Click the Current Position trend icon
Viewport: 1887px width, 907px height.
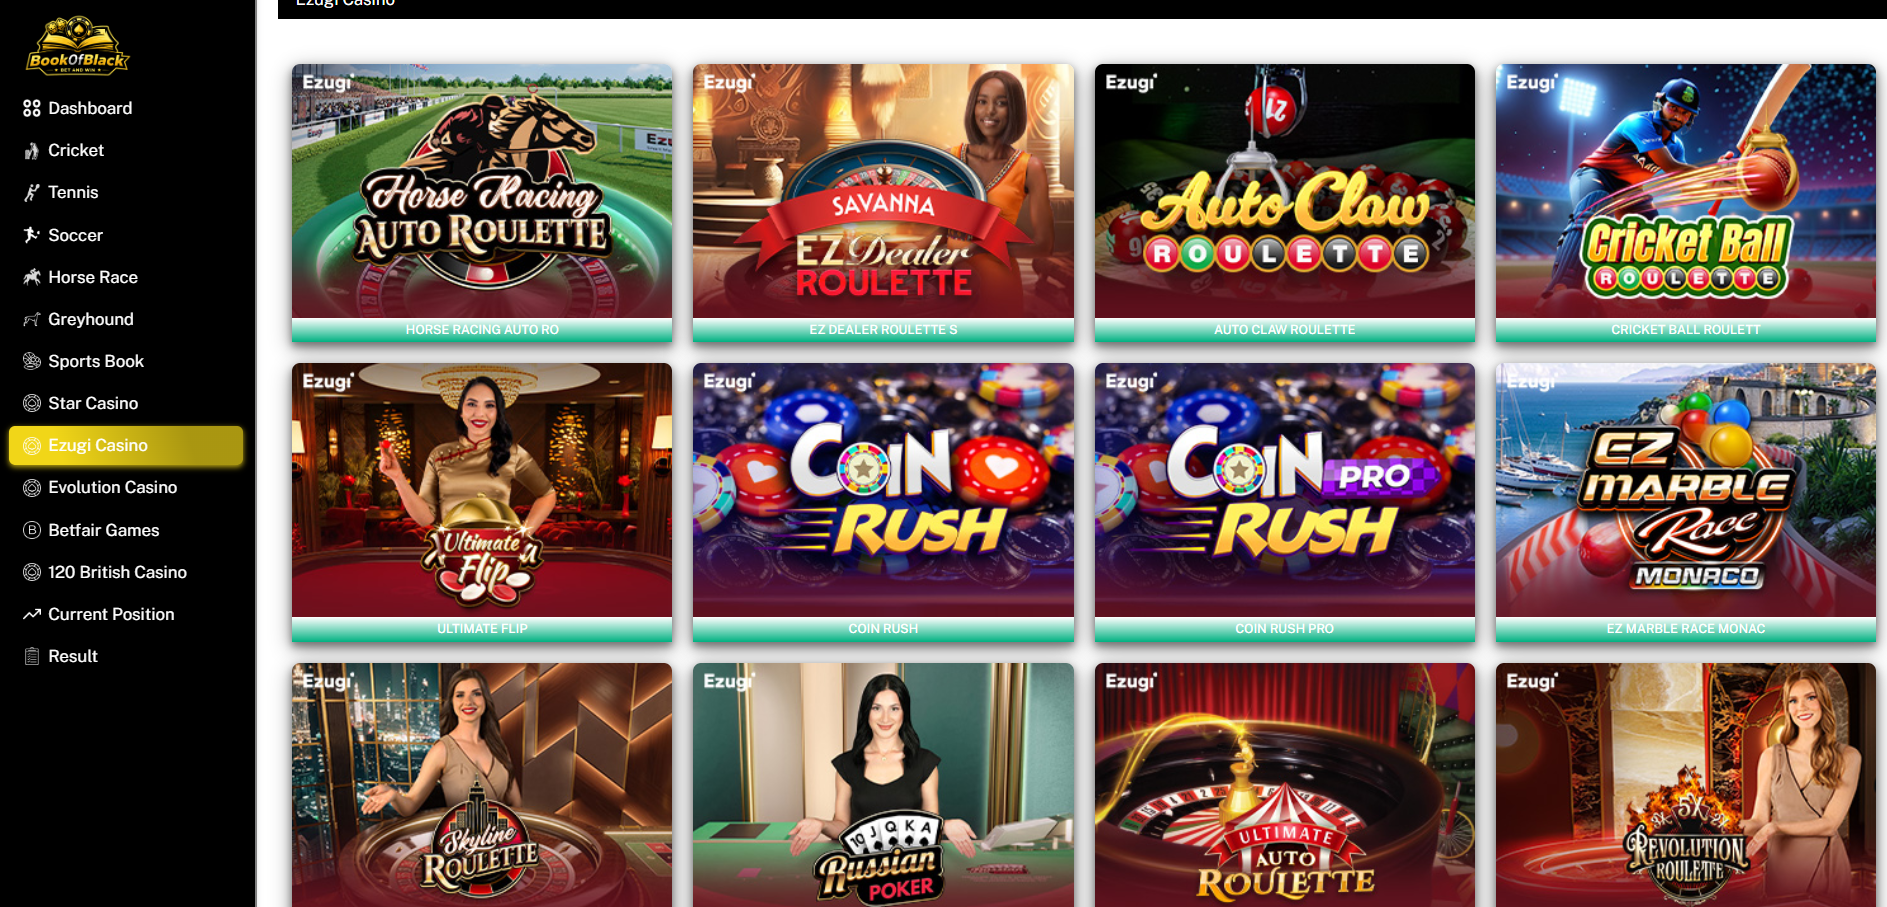pos(32,614)
